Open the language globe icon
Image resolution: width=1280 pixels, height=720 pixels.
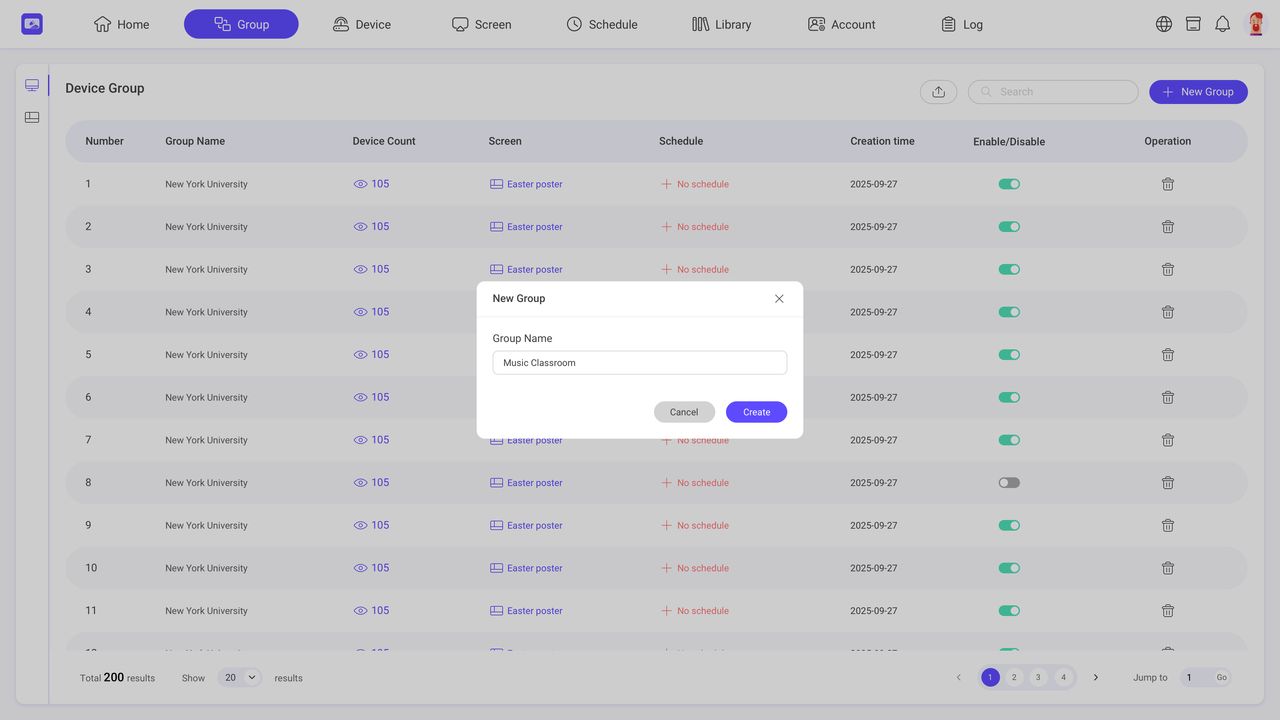coord(1164,24)
